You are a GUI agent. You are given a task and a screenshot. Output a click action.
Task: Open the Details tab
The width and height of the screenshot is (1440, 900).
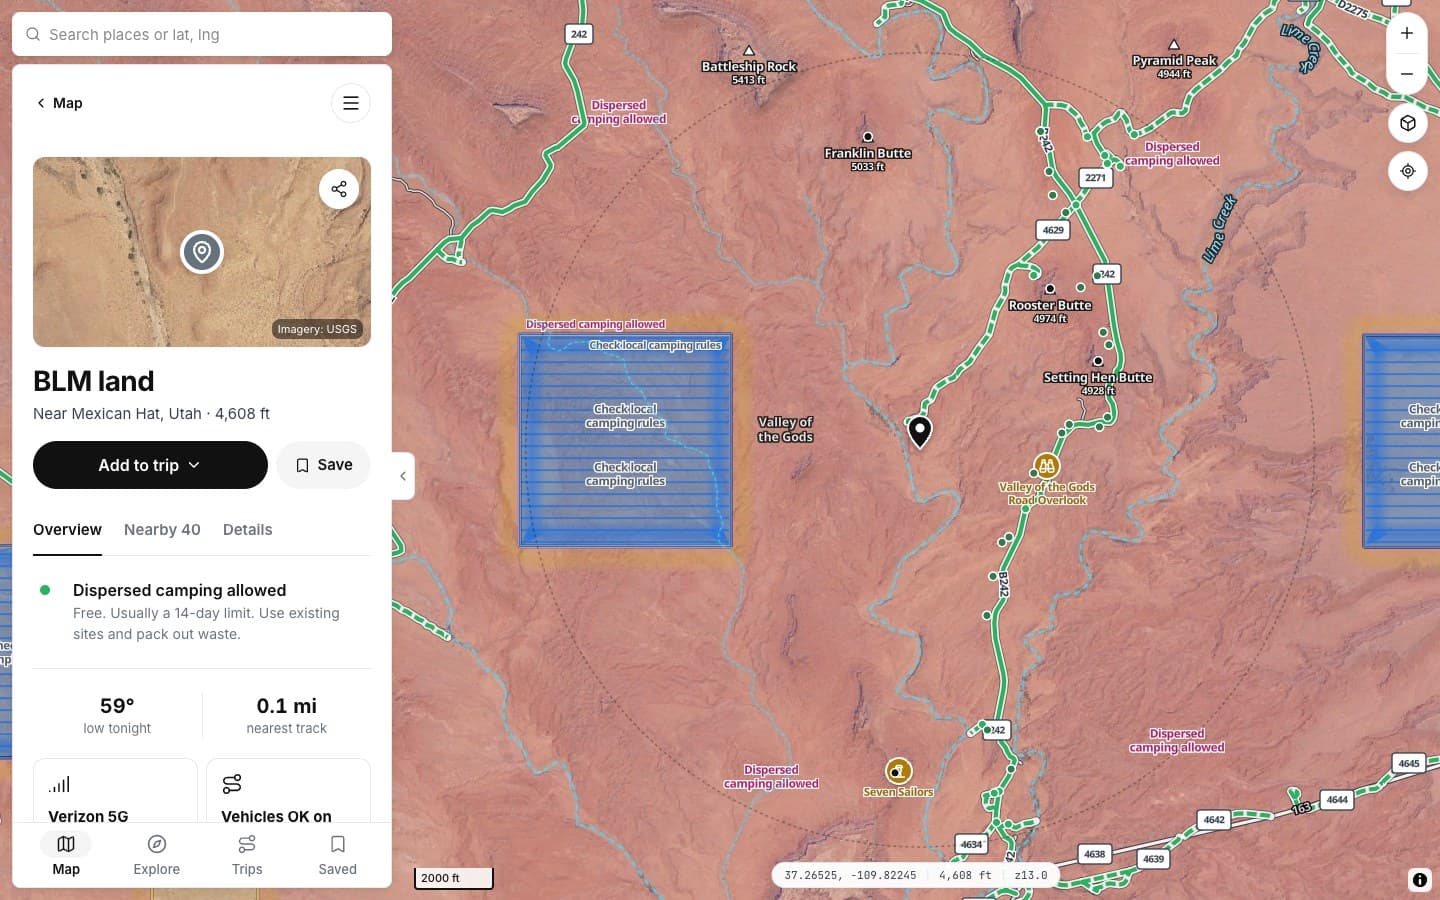click(x=247, y=529)
